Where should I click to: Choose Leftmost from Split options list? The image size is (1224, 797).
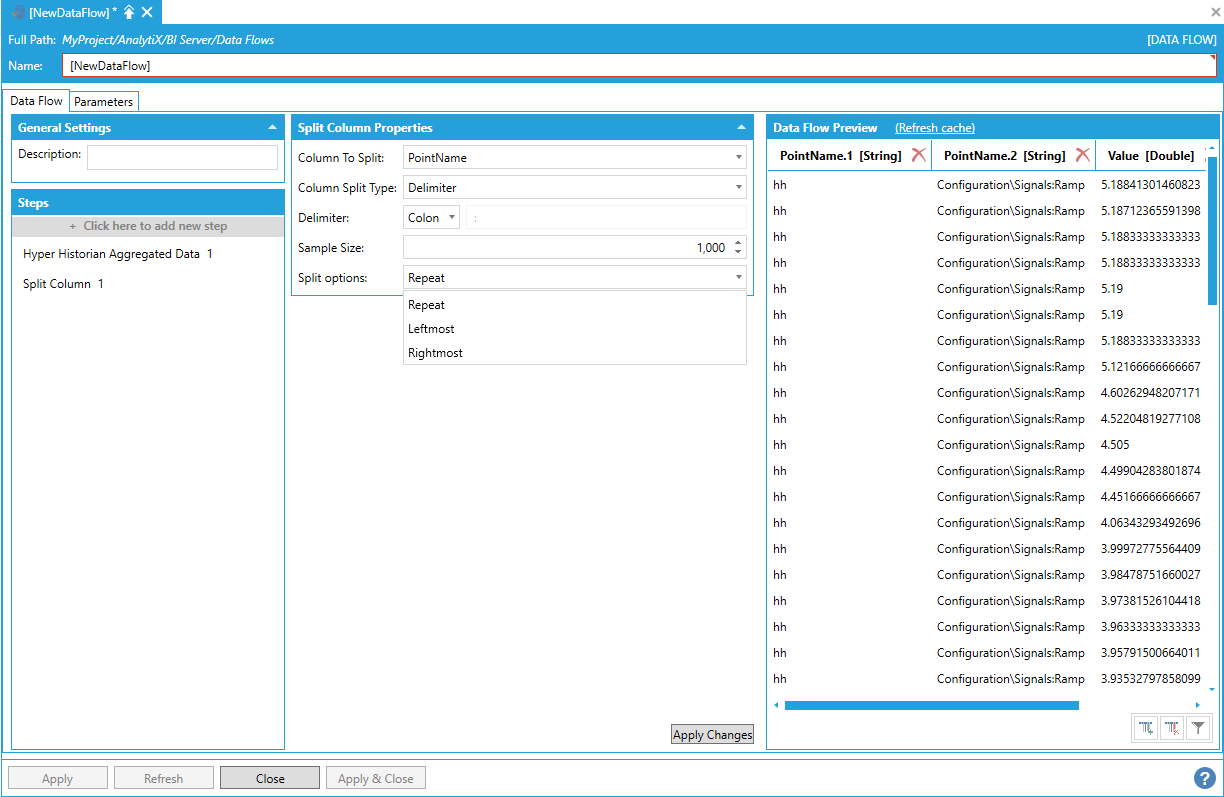pos(431,329)
